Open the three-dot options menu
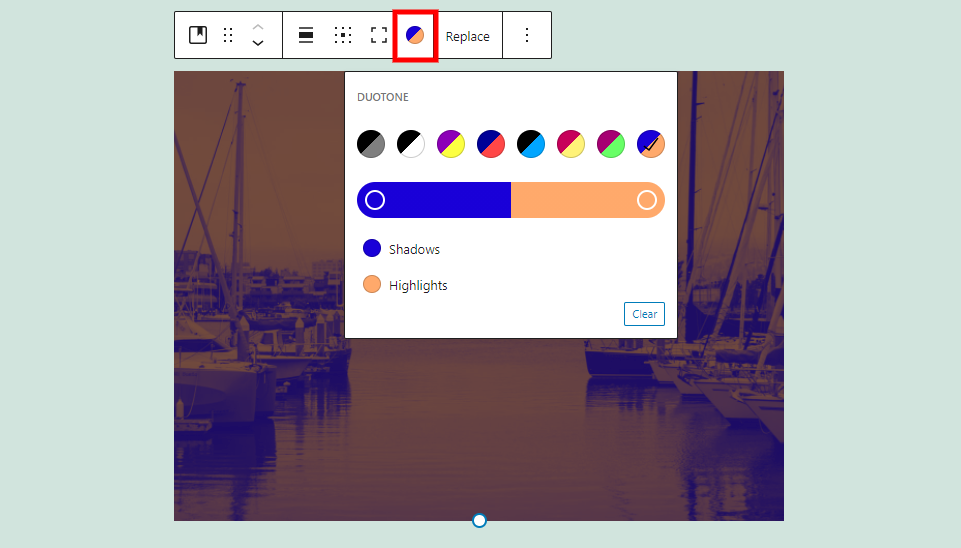961x548 pixels. click(x=527, y=35)
